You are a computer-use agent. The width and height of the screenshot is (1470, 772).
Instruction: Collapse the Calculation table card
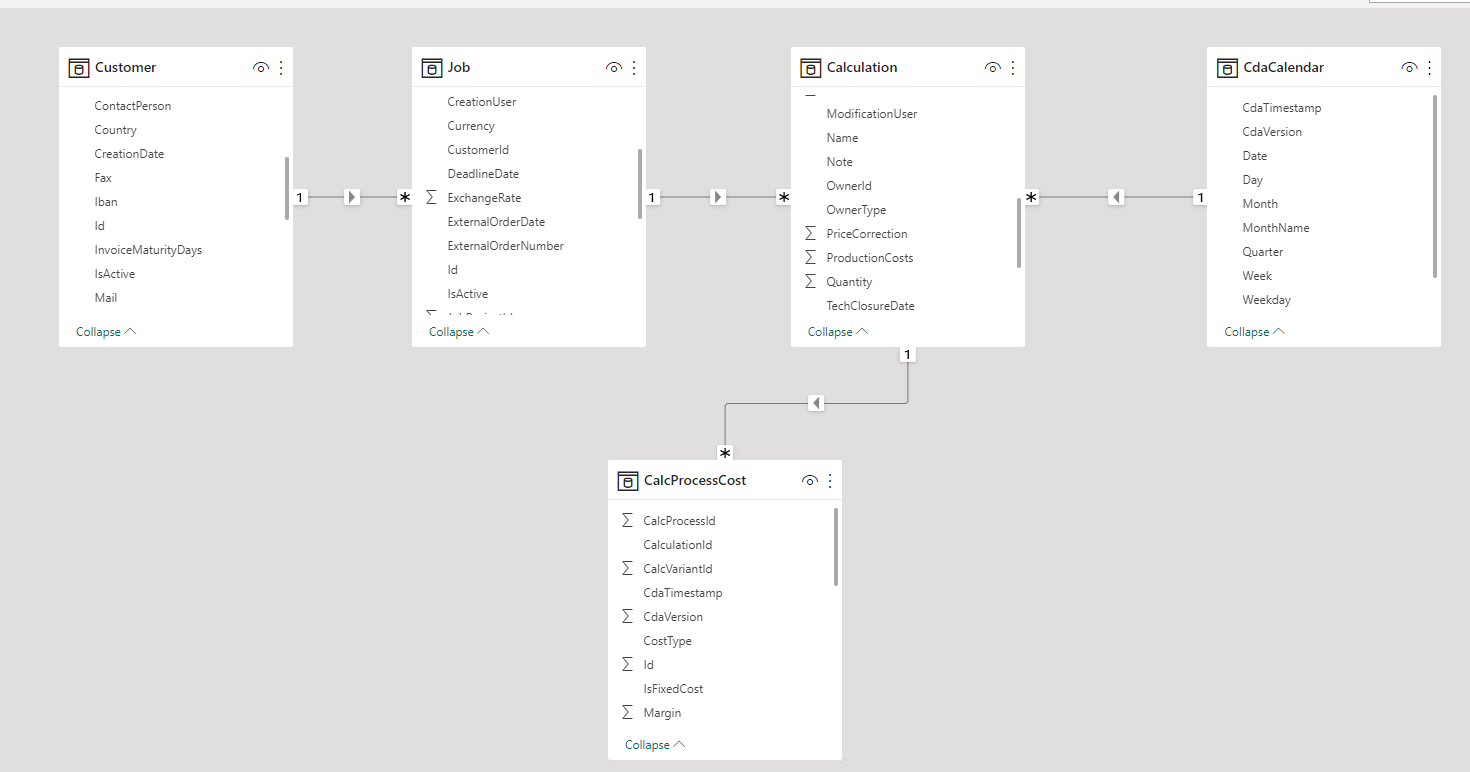pos(838,332)
